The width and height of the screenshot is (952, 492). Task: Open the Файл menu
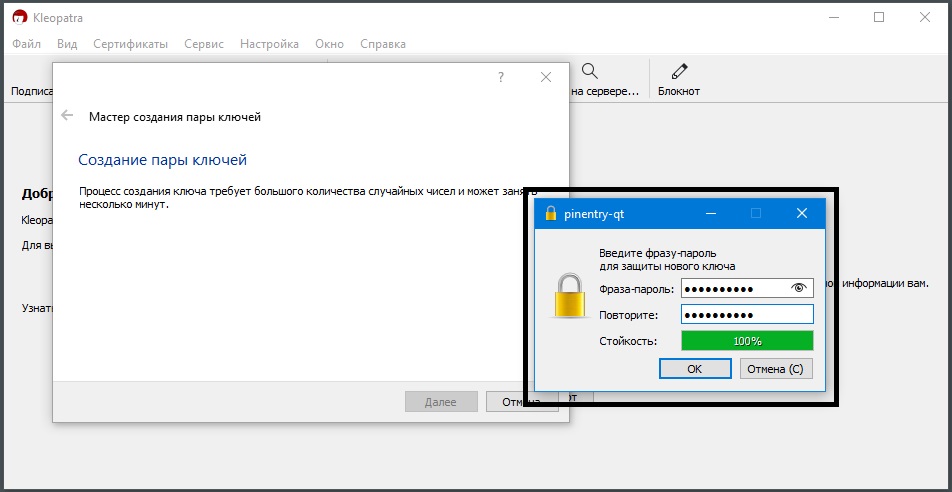tap(27, 44)
